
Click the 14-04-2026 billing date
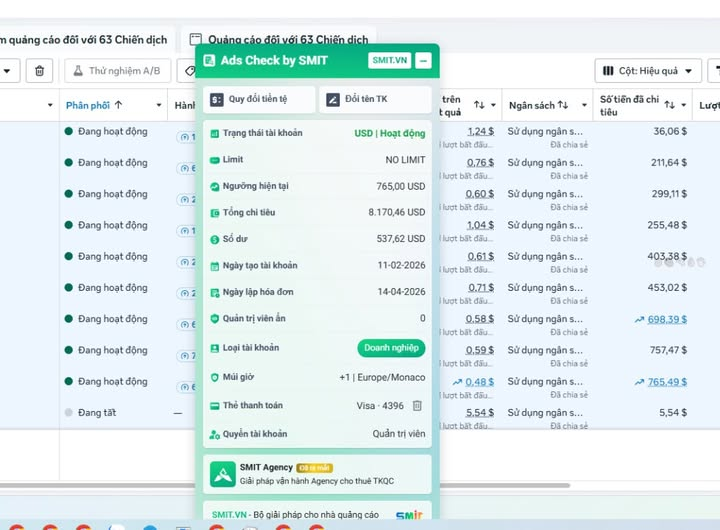click(401, 292)
